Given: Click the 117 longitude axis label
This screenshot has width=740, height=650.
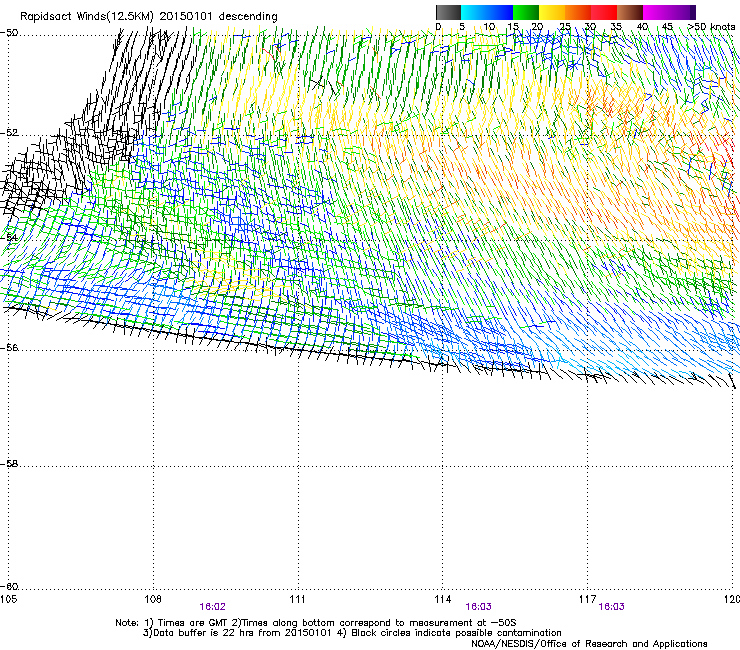Looking at the screenshot, I should 587,599.
